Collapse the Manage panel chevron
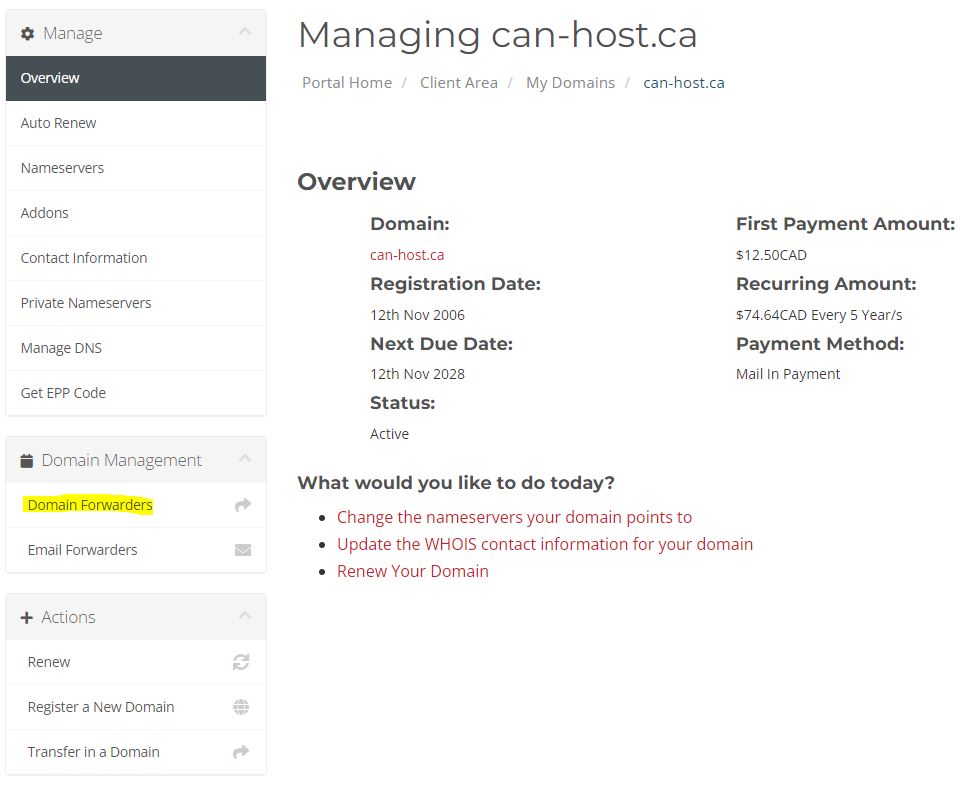This screenshot has height=792, width=966. (245, 33)
